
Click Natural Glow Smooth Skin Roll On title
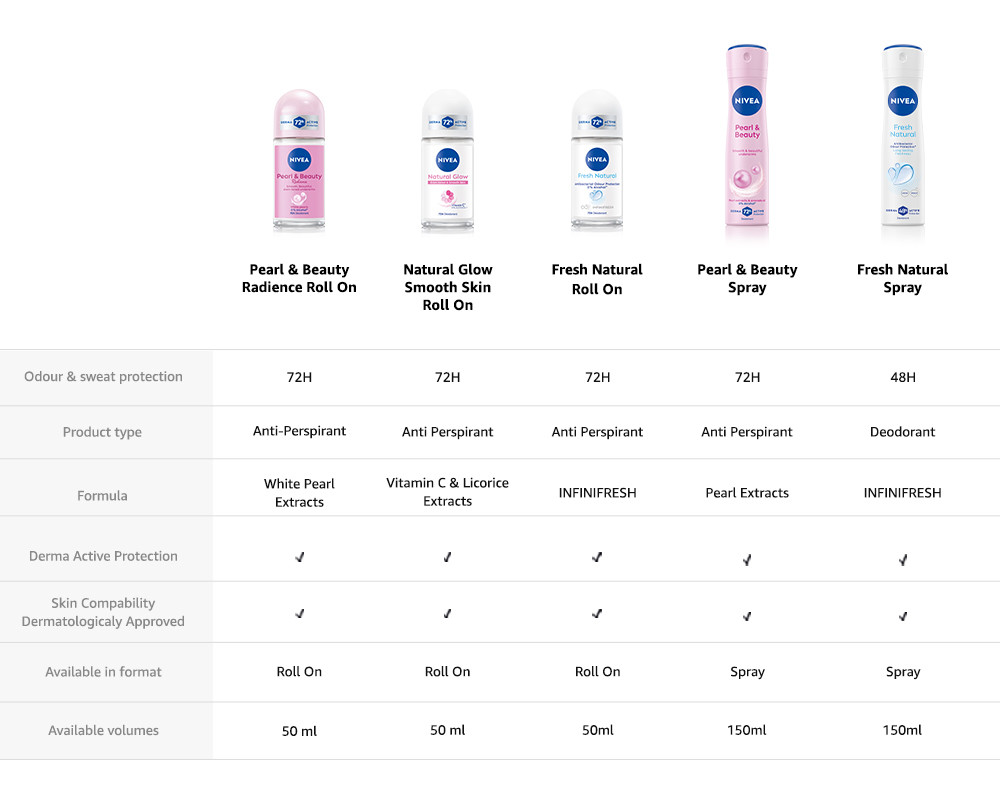point(447,287)
